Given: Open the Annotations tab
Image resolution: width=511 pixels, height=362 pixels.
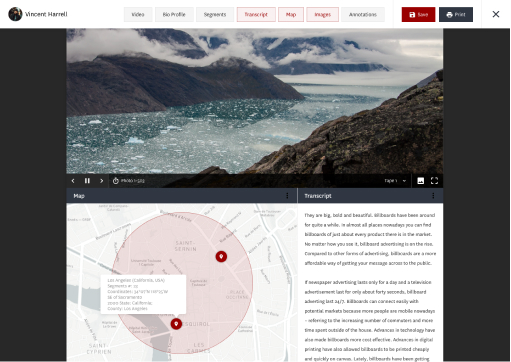Looking at the screenshot, I should click(x=363, y=14).
